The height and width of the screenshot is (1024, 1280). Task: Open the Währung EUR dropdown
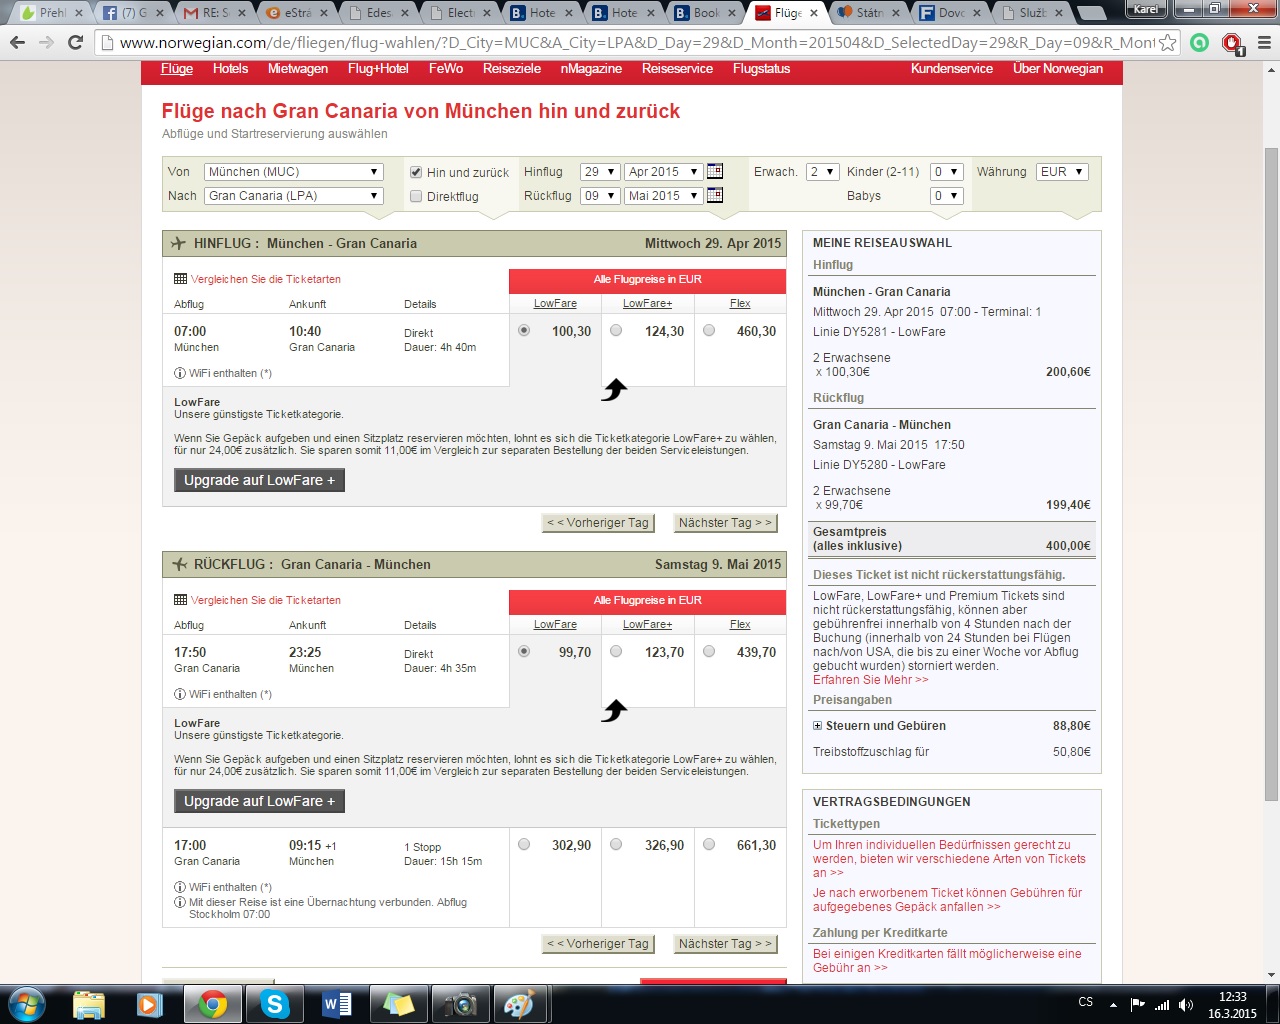[x=1062, y=172]
